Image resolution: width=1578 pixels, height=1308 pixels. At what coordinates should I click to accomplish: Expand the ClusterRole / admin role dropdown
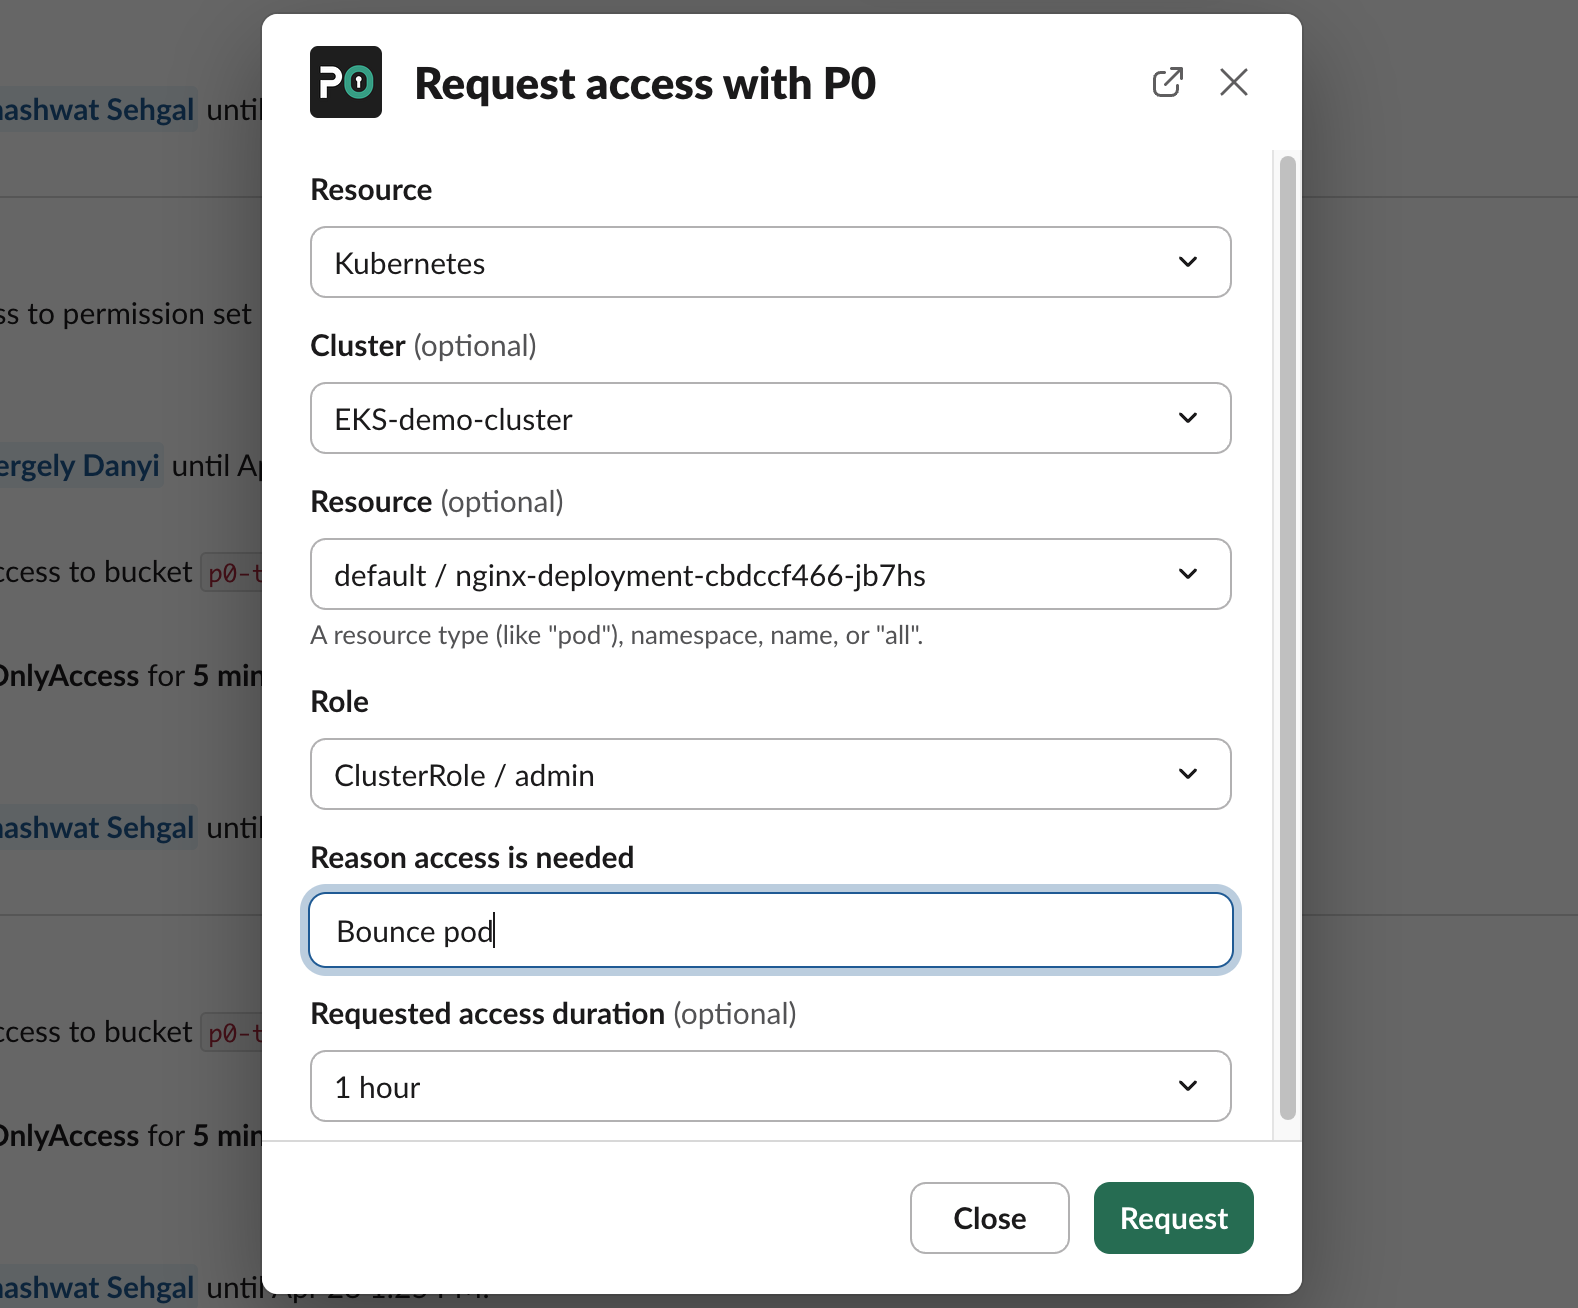(x=770, y=774)
